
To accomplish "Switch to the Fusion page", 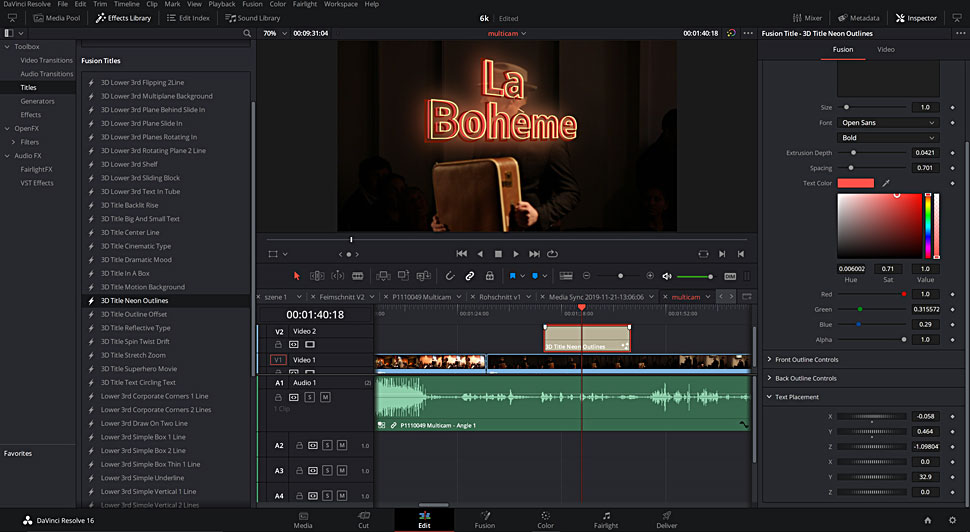I will [x=484, y=520].
